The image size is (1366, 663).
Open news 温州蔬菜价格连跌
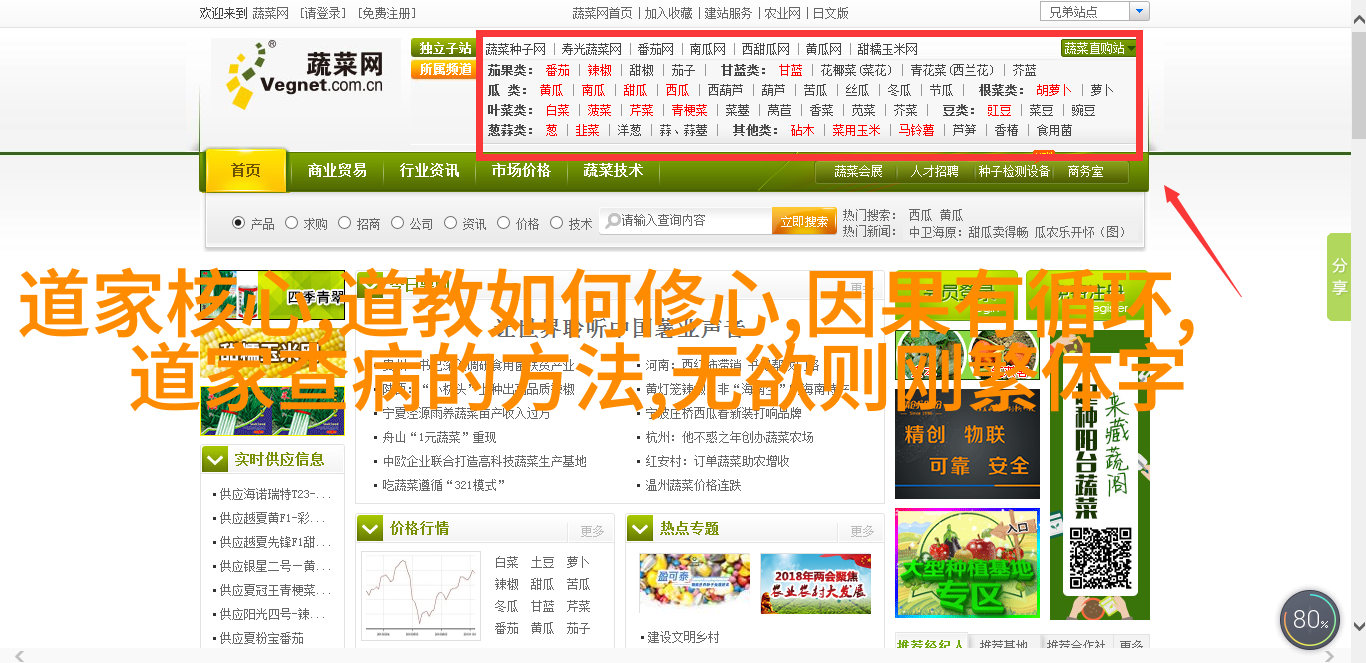click(x=693, y=486)
